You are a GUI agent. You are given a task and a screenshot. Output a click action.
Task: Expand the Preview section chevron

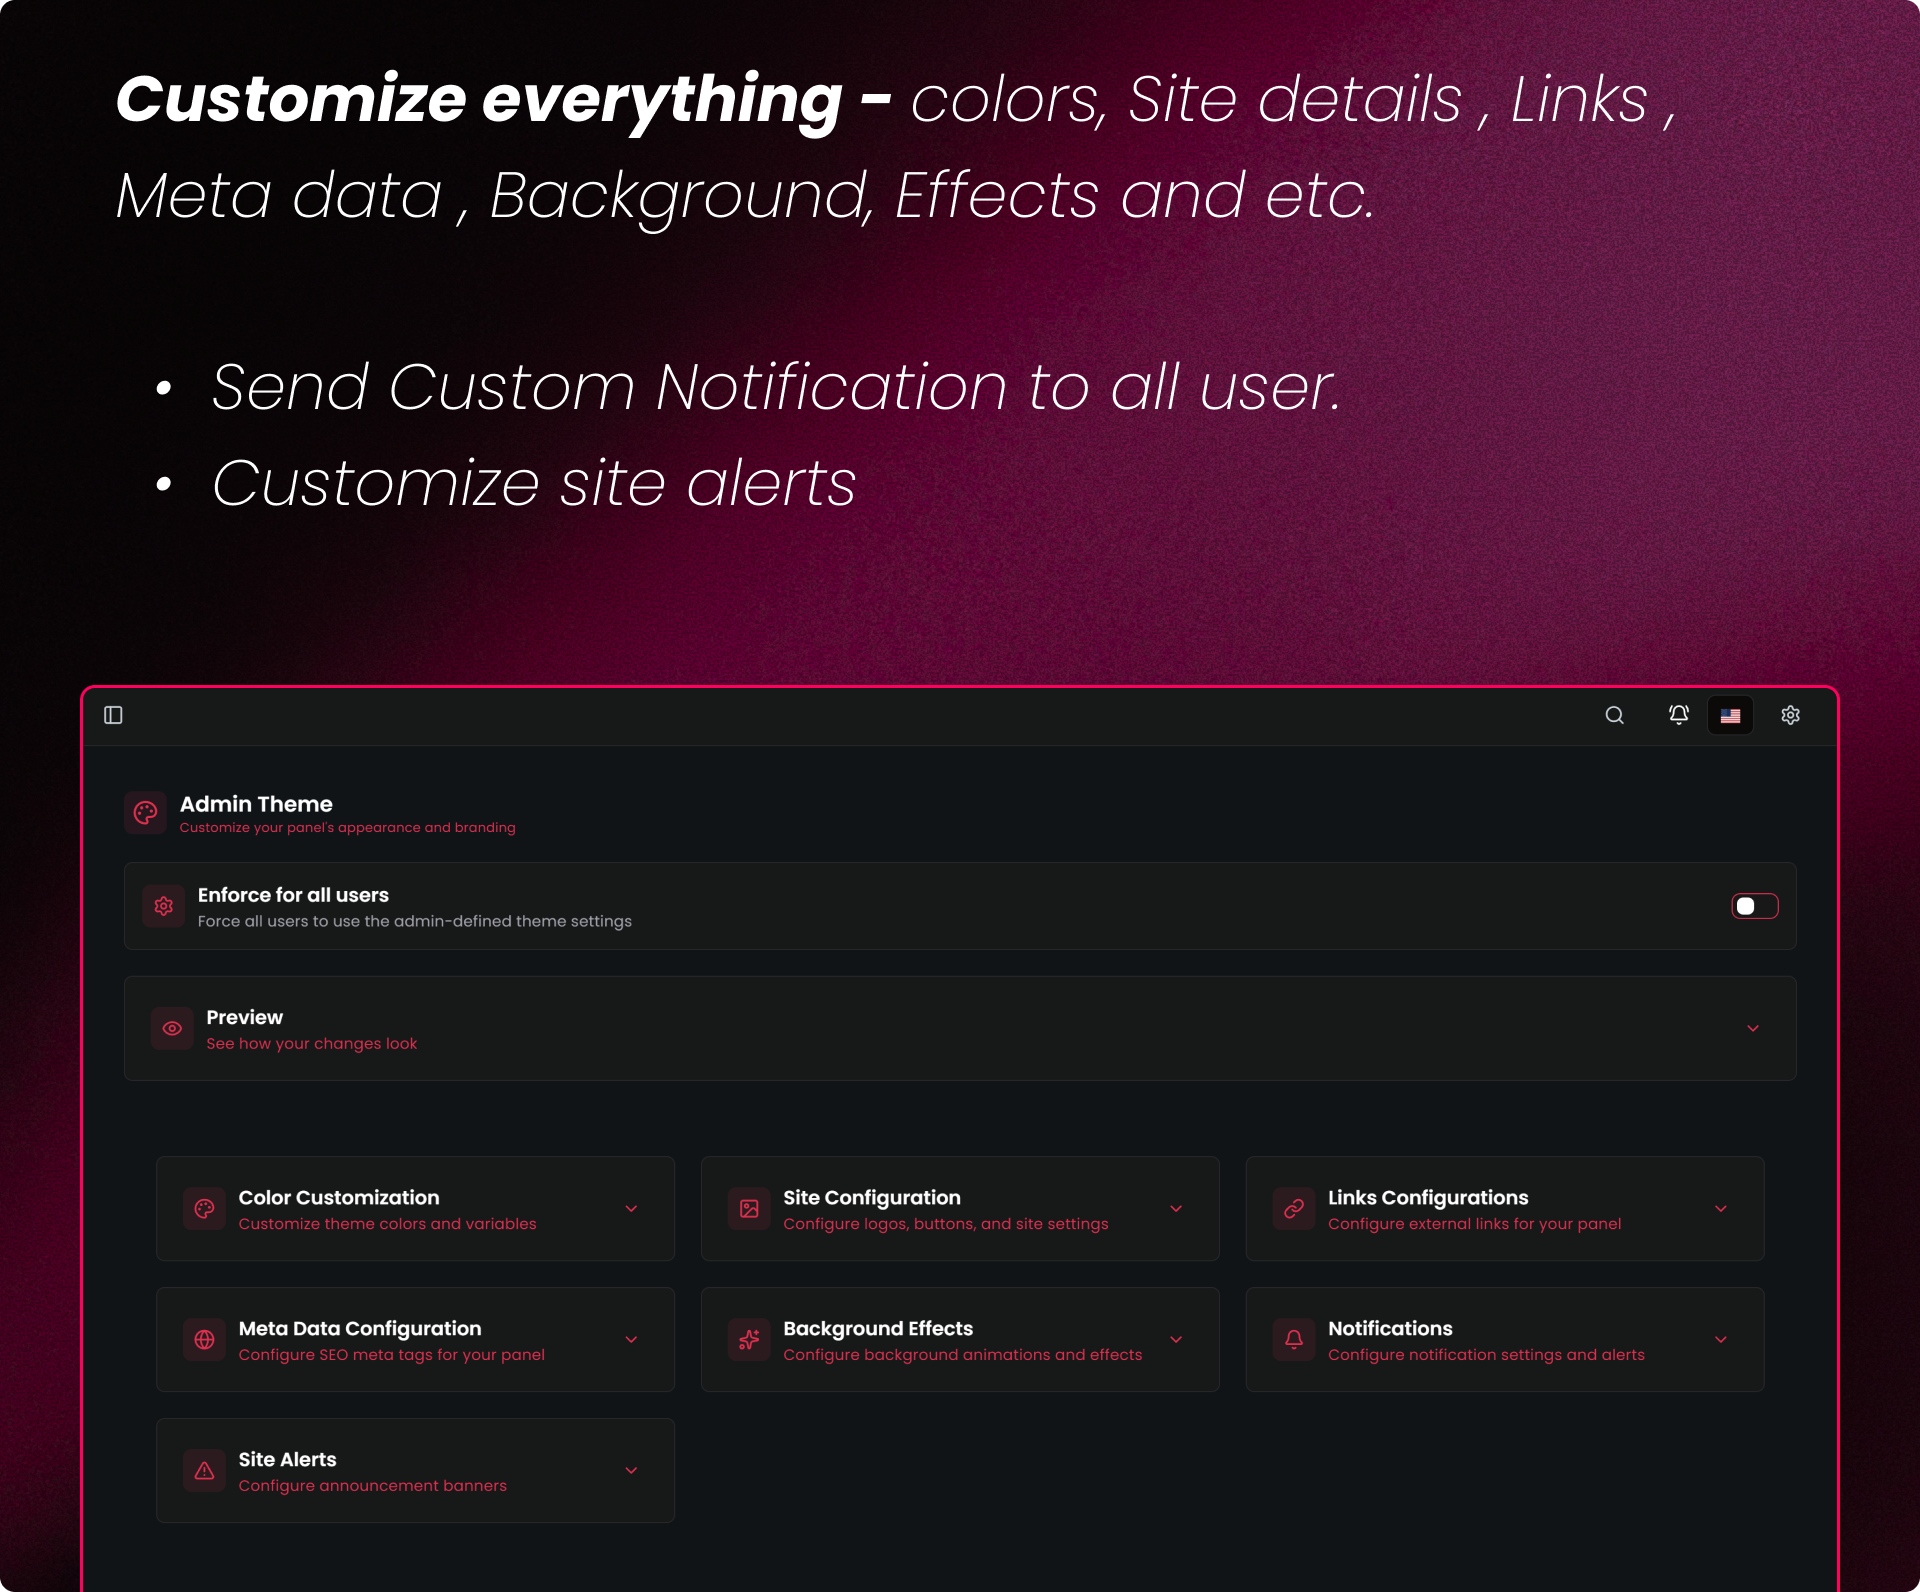(1752, 1028)
